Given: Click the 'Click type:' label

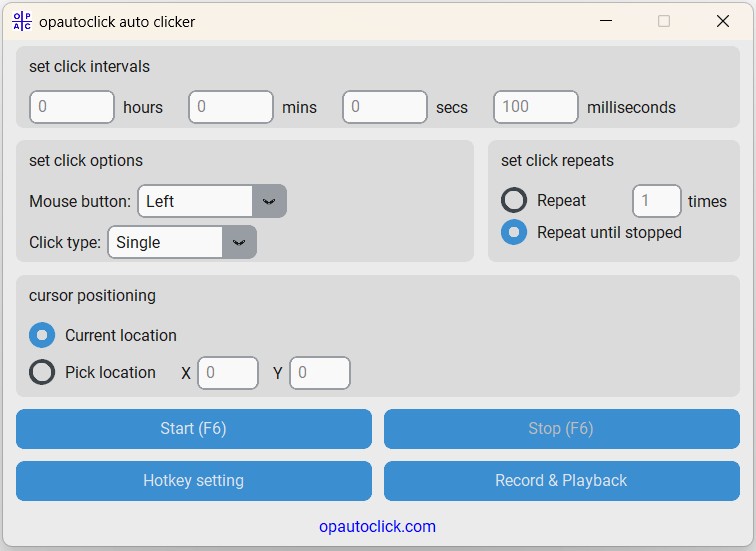Looking at the screenshot, I should point(65,242).
